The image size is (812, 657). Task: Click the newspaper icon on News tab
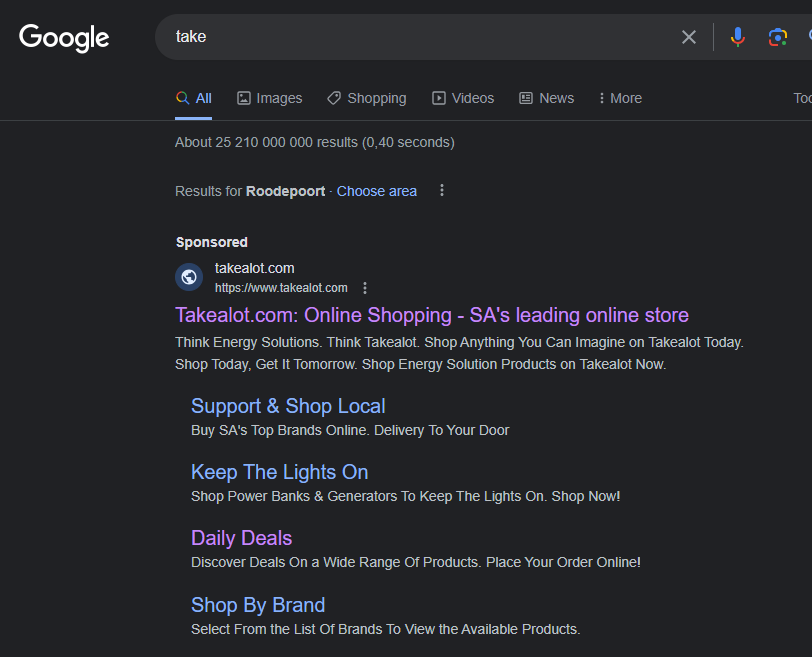526,98
